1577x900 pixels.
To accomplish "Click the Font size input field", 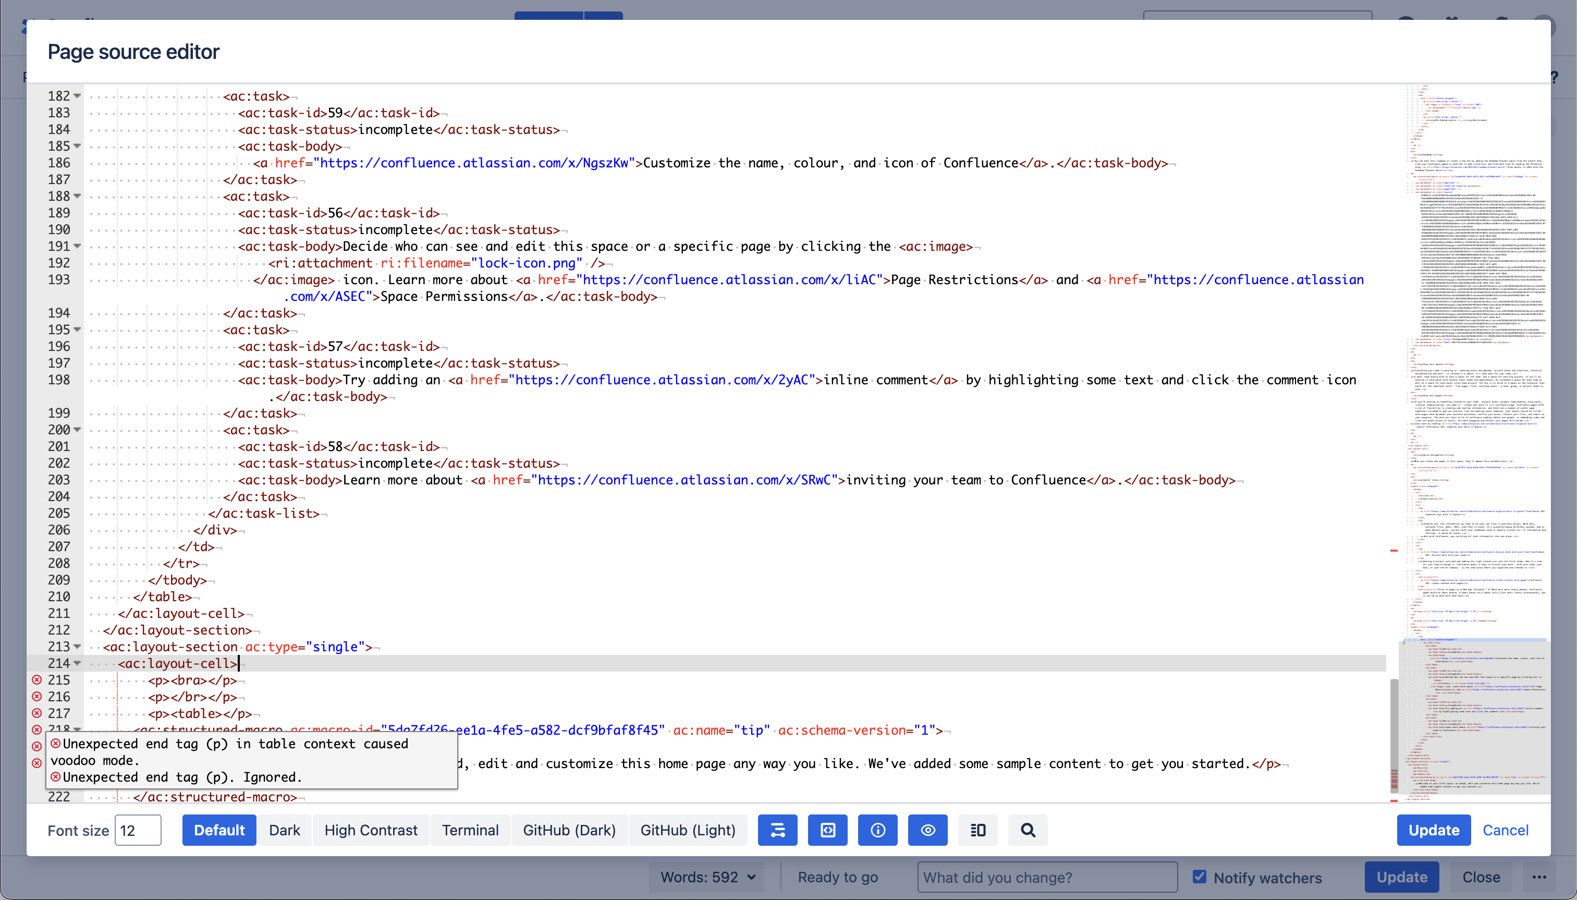I will tap(138, 830).
